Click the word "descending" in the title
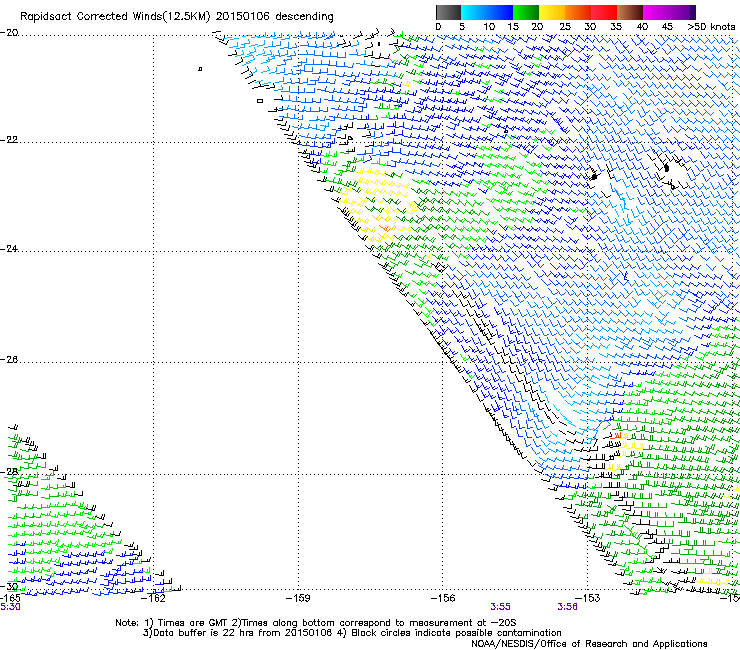The image size is (740, 650). pyautogui.click(x=304, y=17)
